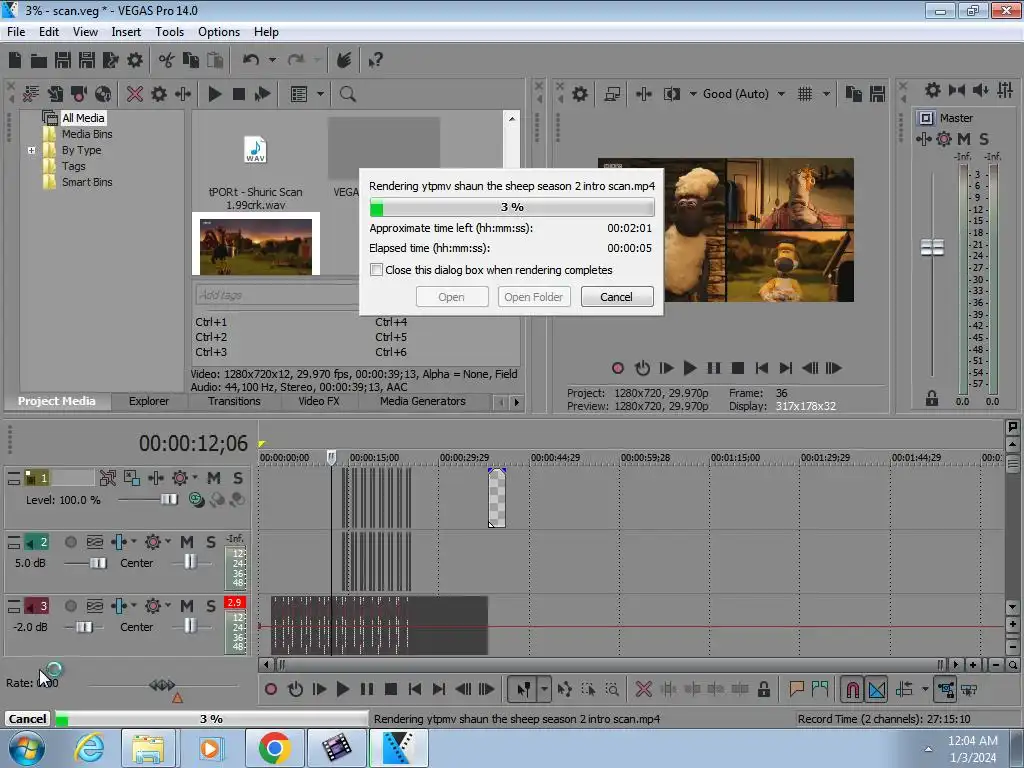Click the Search media magnifier icon
The height and width of the screenshot is (768, 1024).
pos(347,94)
